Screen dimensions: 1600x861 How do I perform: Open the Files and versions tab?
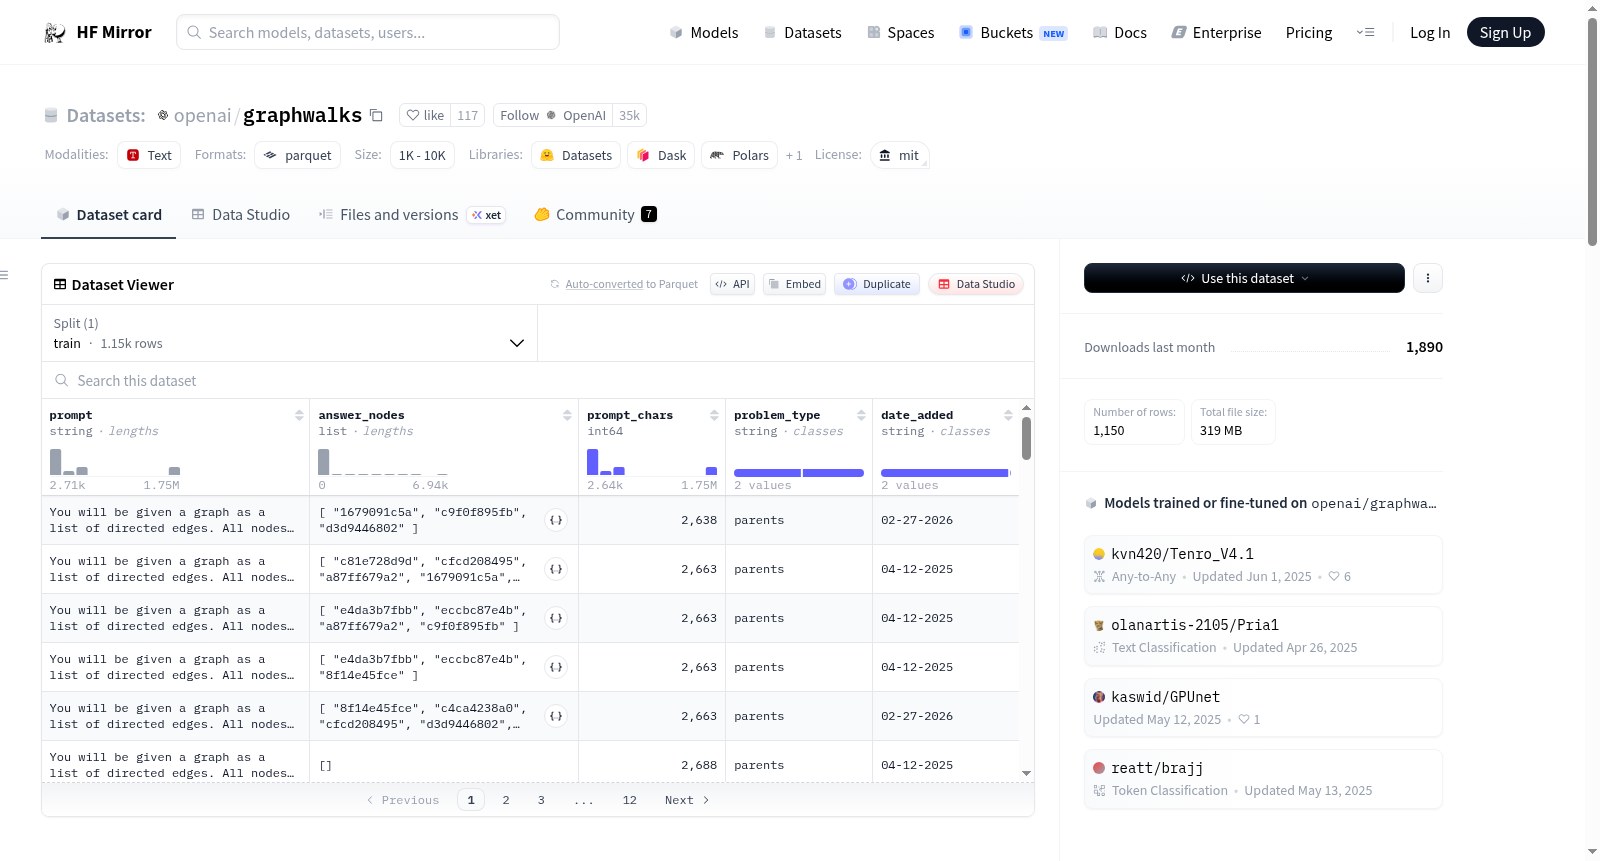click(x=412, y=215)
